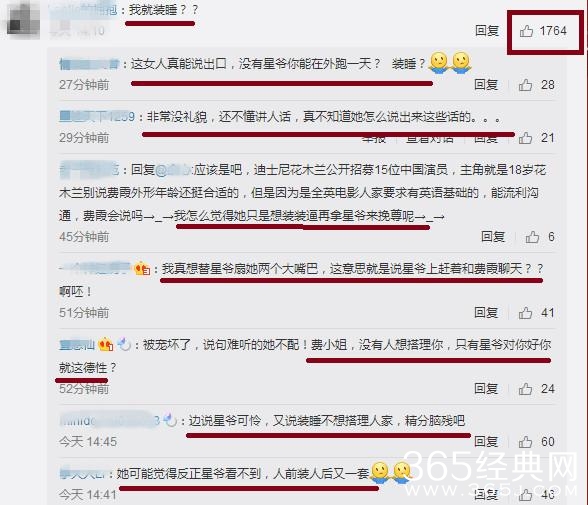Reply to the comment posted 今天 14:45
The height and width of the screenshot is (505, 588).
click(486, 442)
